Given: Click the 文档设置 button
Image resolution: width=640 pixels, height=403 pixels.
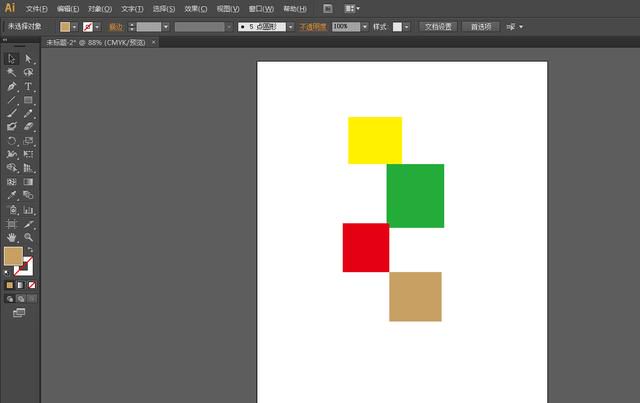Looking at the screenshot, I should coord(438,27).
